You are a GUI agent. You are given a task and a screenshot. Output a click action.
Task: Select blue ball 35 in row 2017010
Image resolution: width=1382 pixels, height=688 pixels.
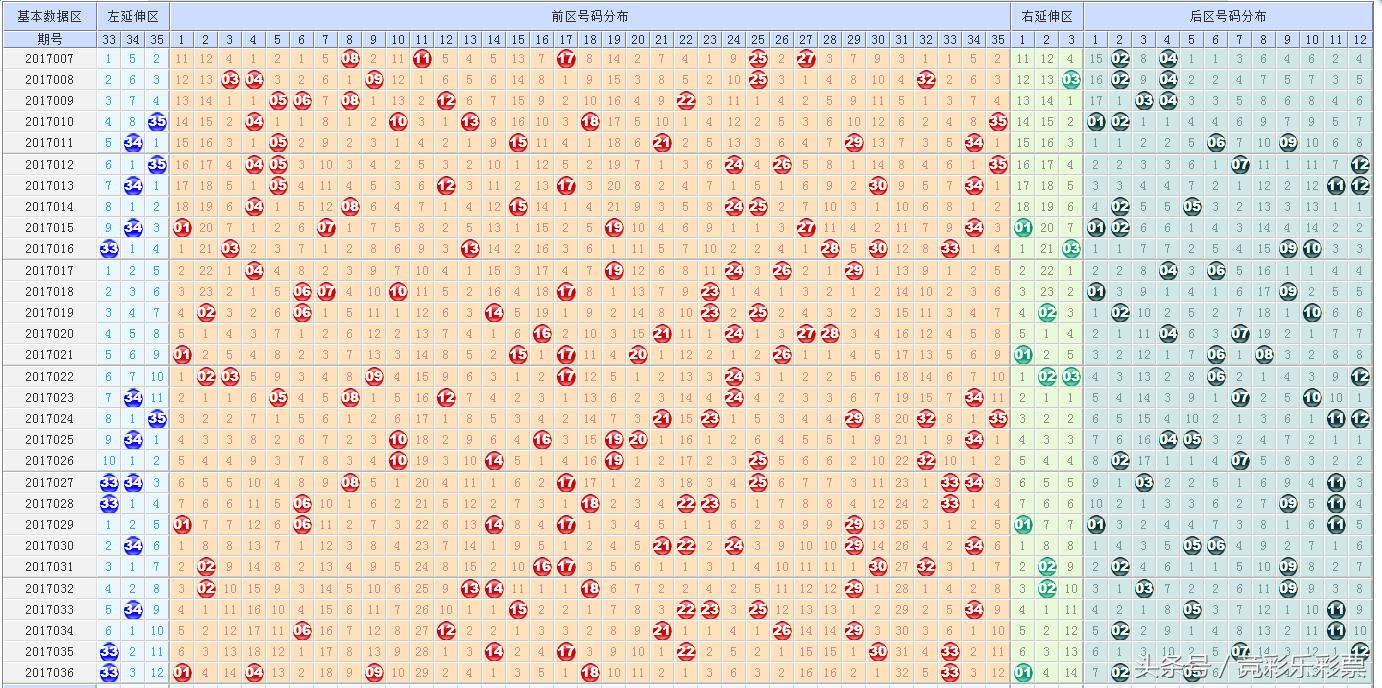(157, 122)
